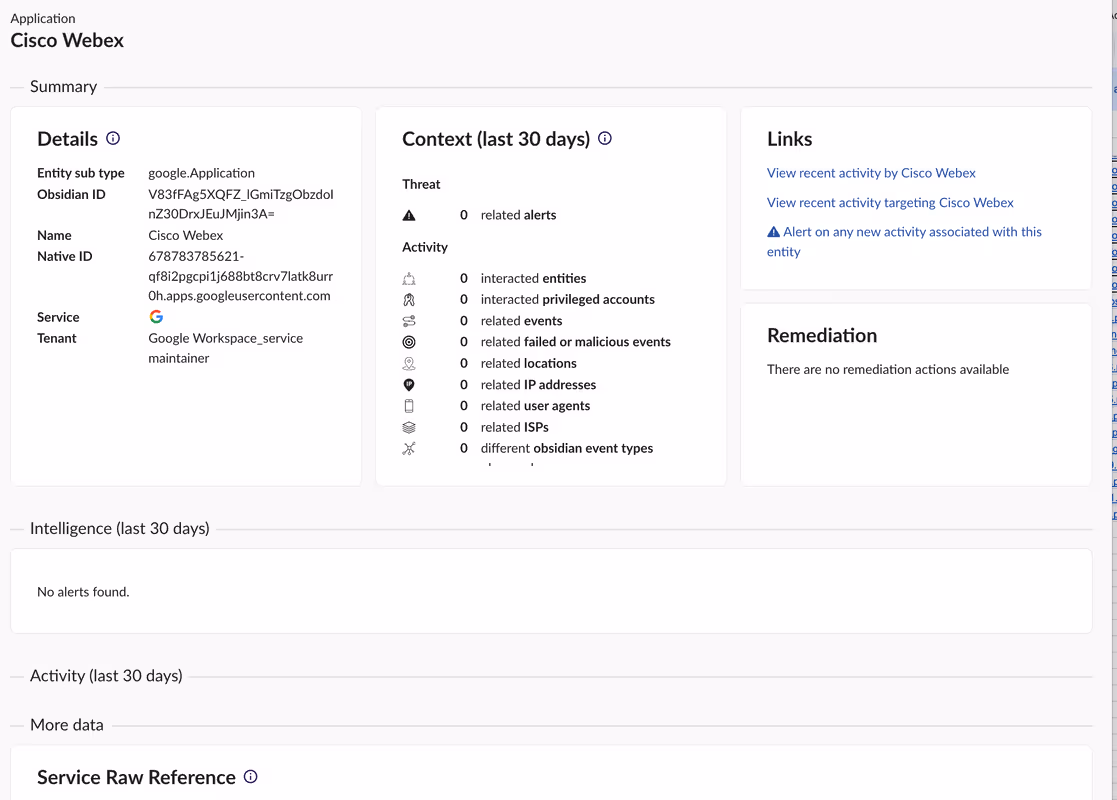Expand the Activity (last 30 days) section
This screenshot has height=800, width=1117.
coord(106,676)
